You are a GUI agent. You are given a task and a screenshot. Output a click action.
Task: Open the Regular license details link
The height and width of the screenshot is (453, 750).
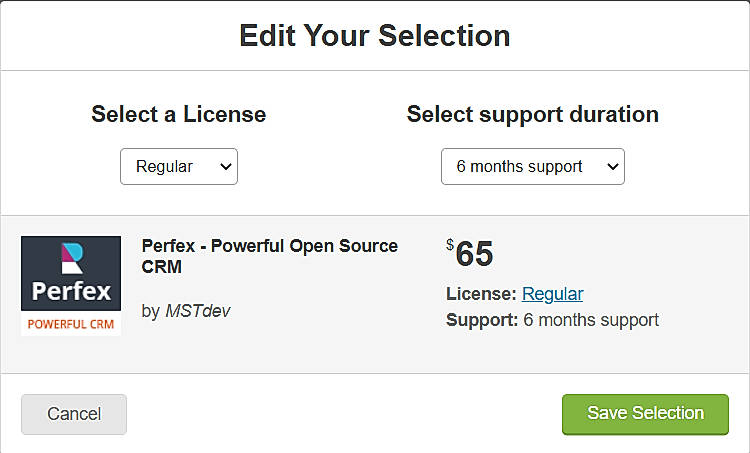coord(552,294)
